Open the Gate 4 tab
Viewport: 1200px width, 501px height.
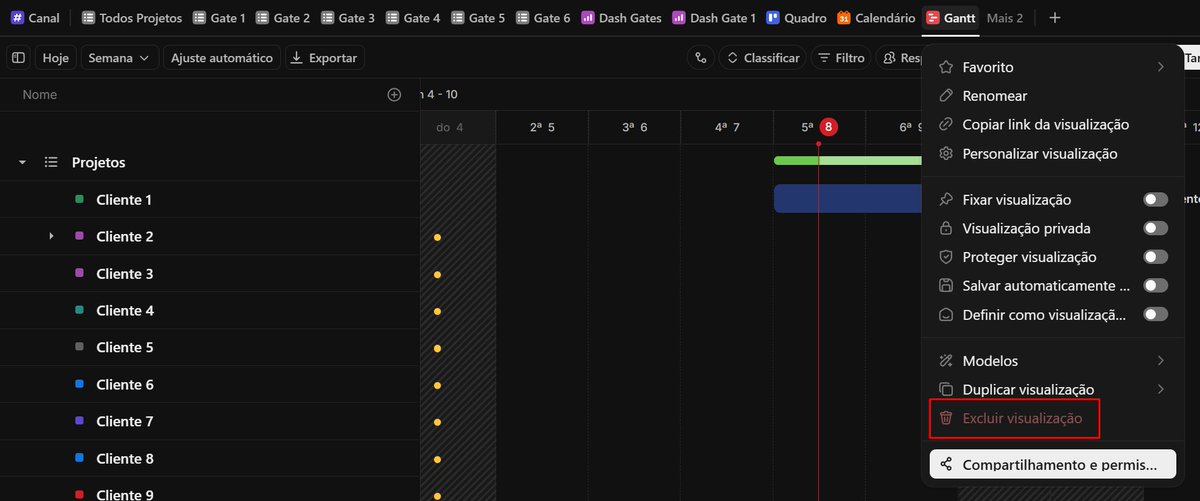[x=414, y=18]
